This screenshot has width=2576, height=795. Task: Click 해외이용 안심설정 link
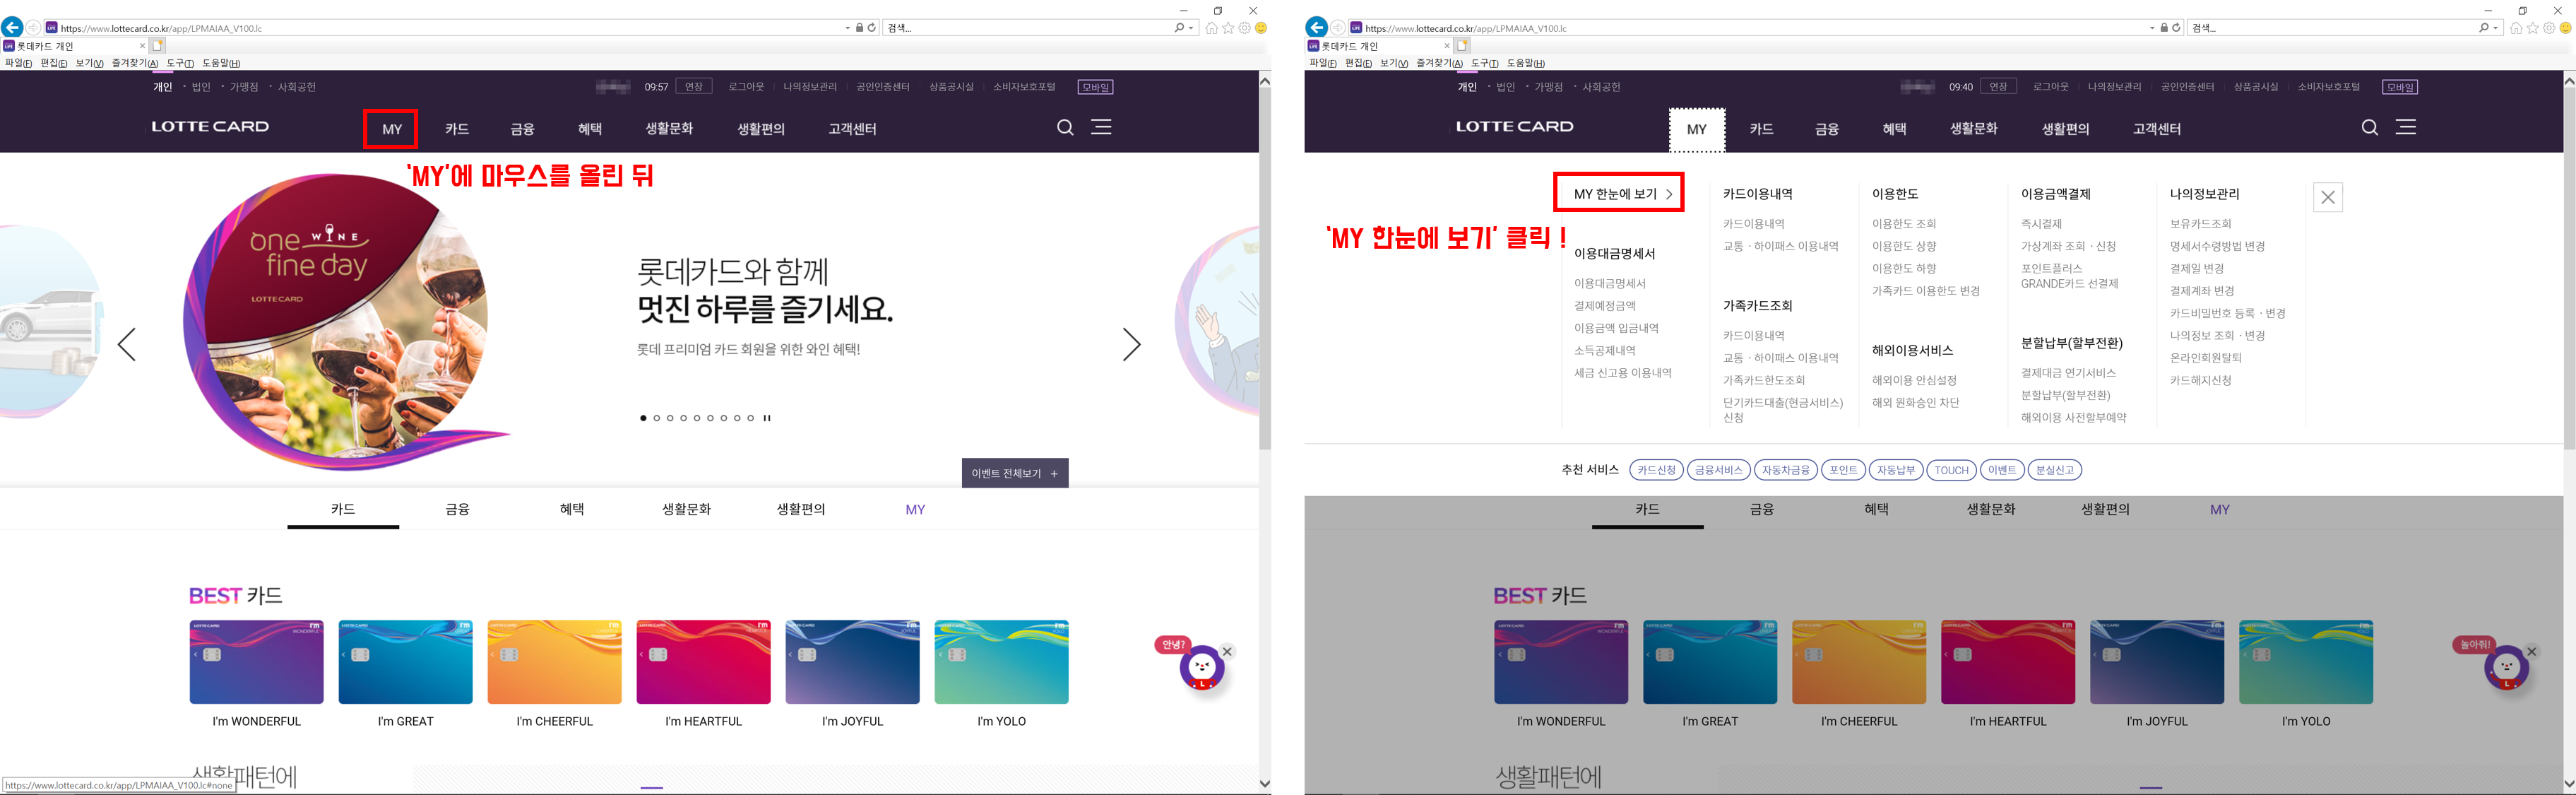pos(1914,381)
